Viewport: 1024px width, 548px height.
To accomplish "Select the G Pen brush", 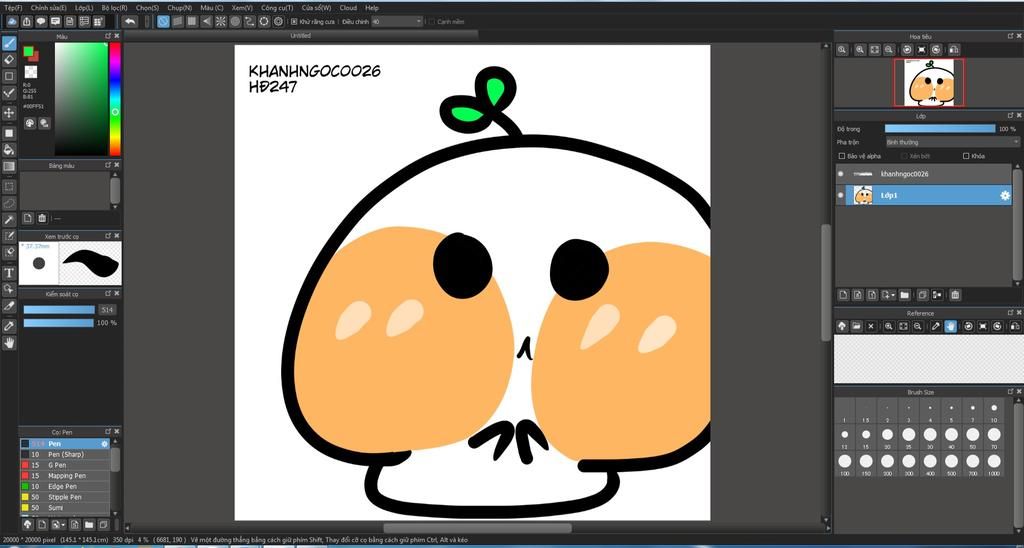I will pos(65,465).
